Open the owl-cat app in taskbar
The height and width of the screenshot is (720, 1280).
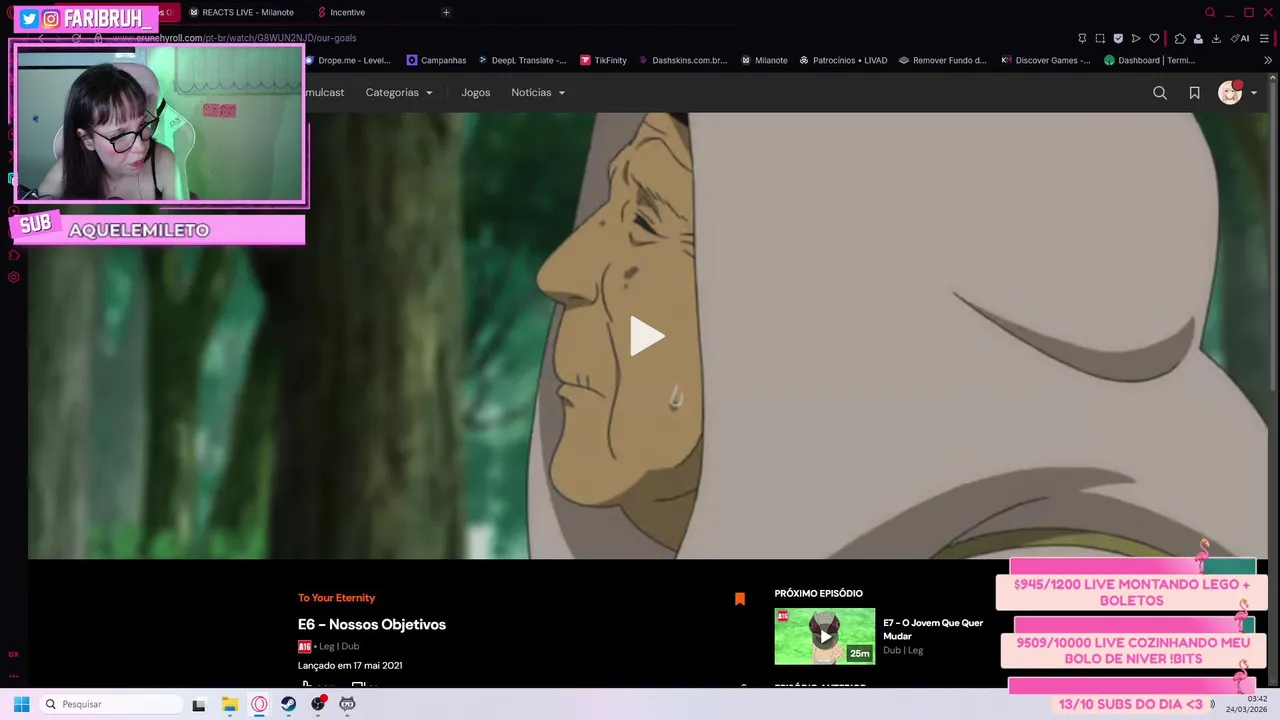[347, 704]
